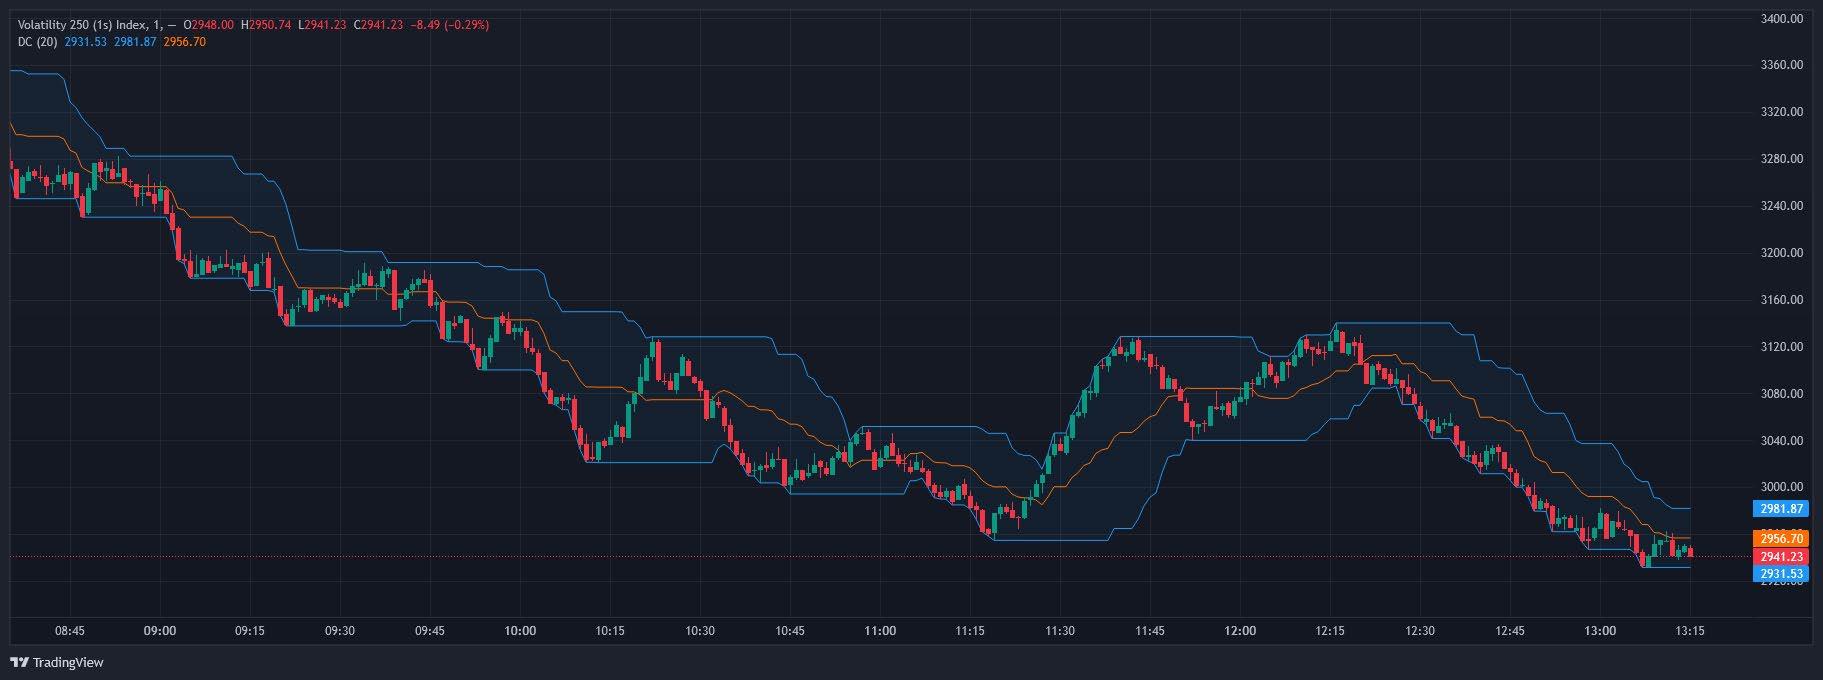Viewport: 1823px width, 680px height.
Task: Click the 3000.00 level on price axis
Action: coord(1782,487)
